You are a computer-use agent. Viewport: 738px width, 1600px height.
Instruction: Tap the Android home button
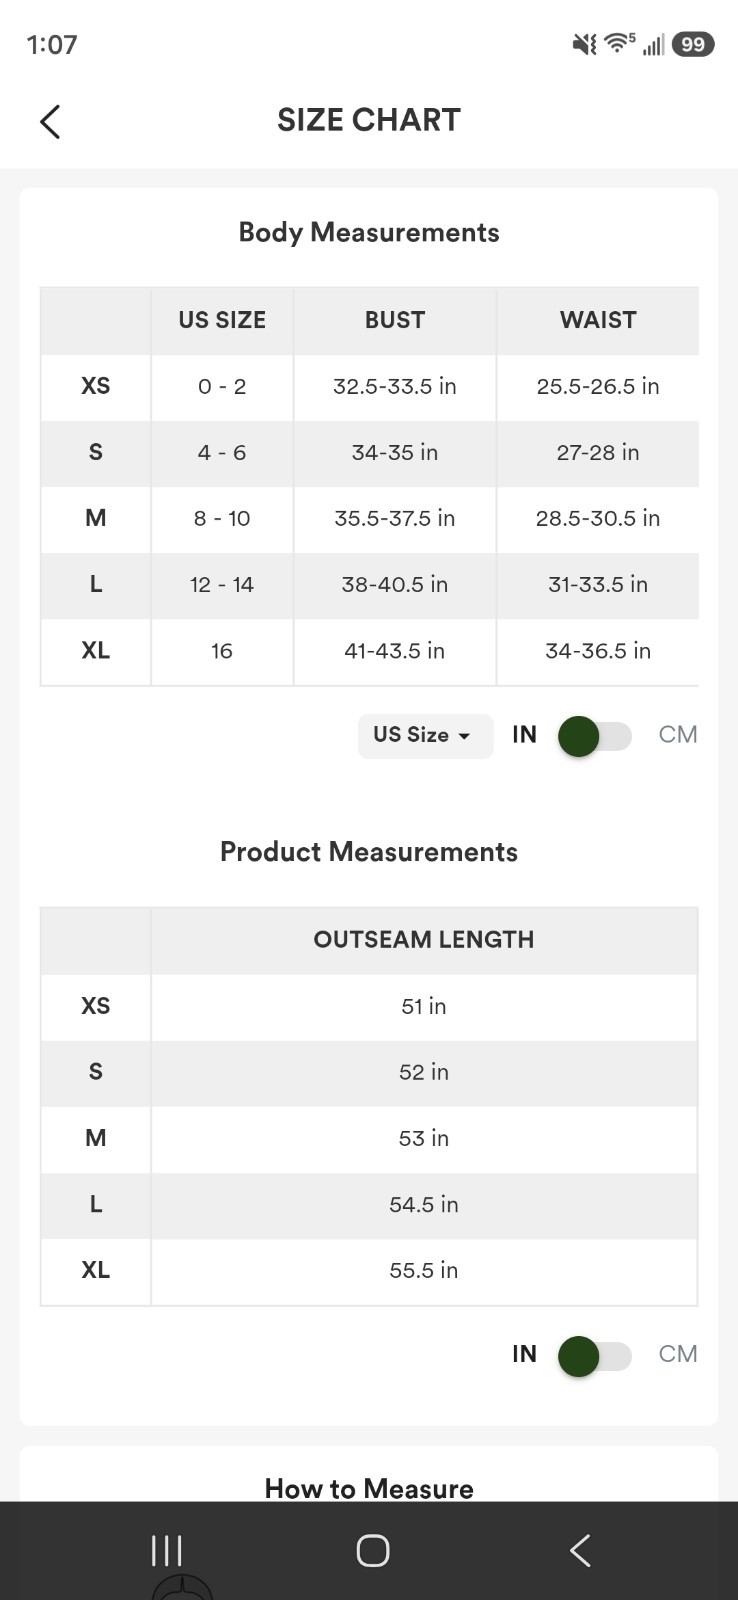click(x=372, y=1551)
